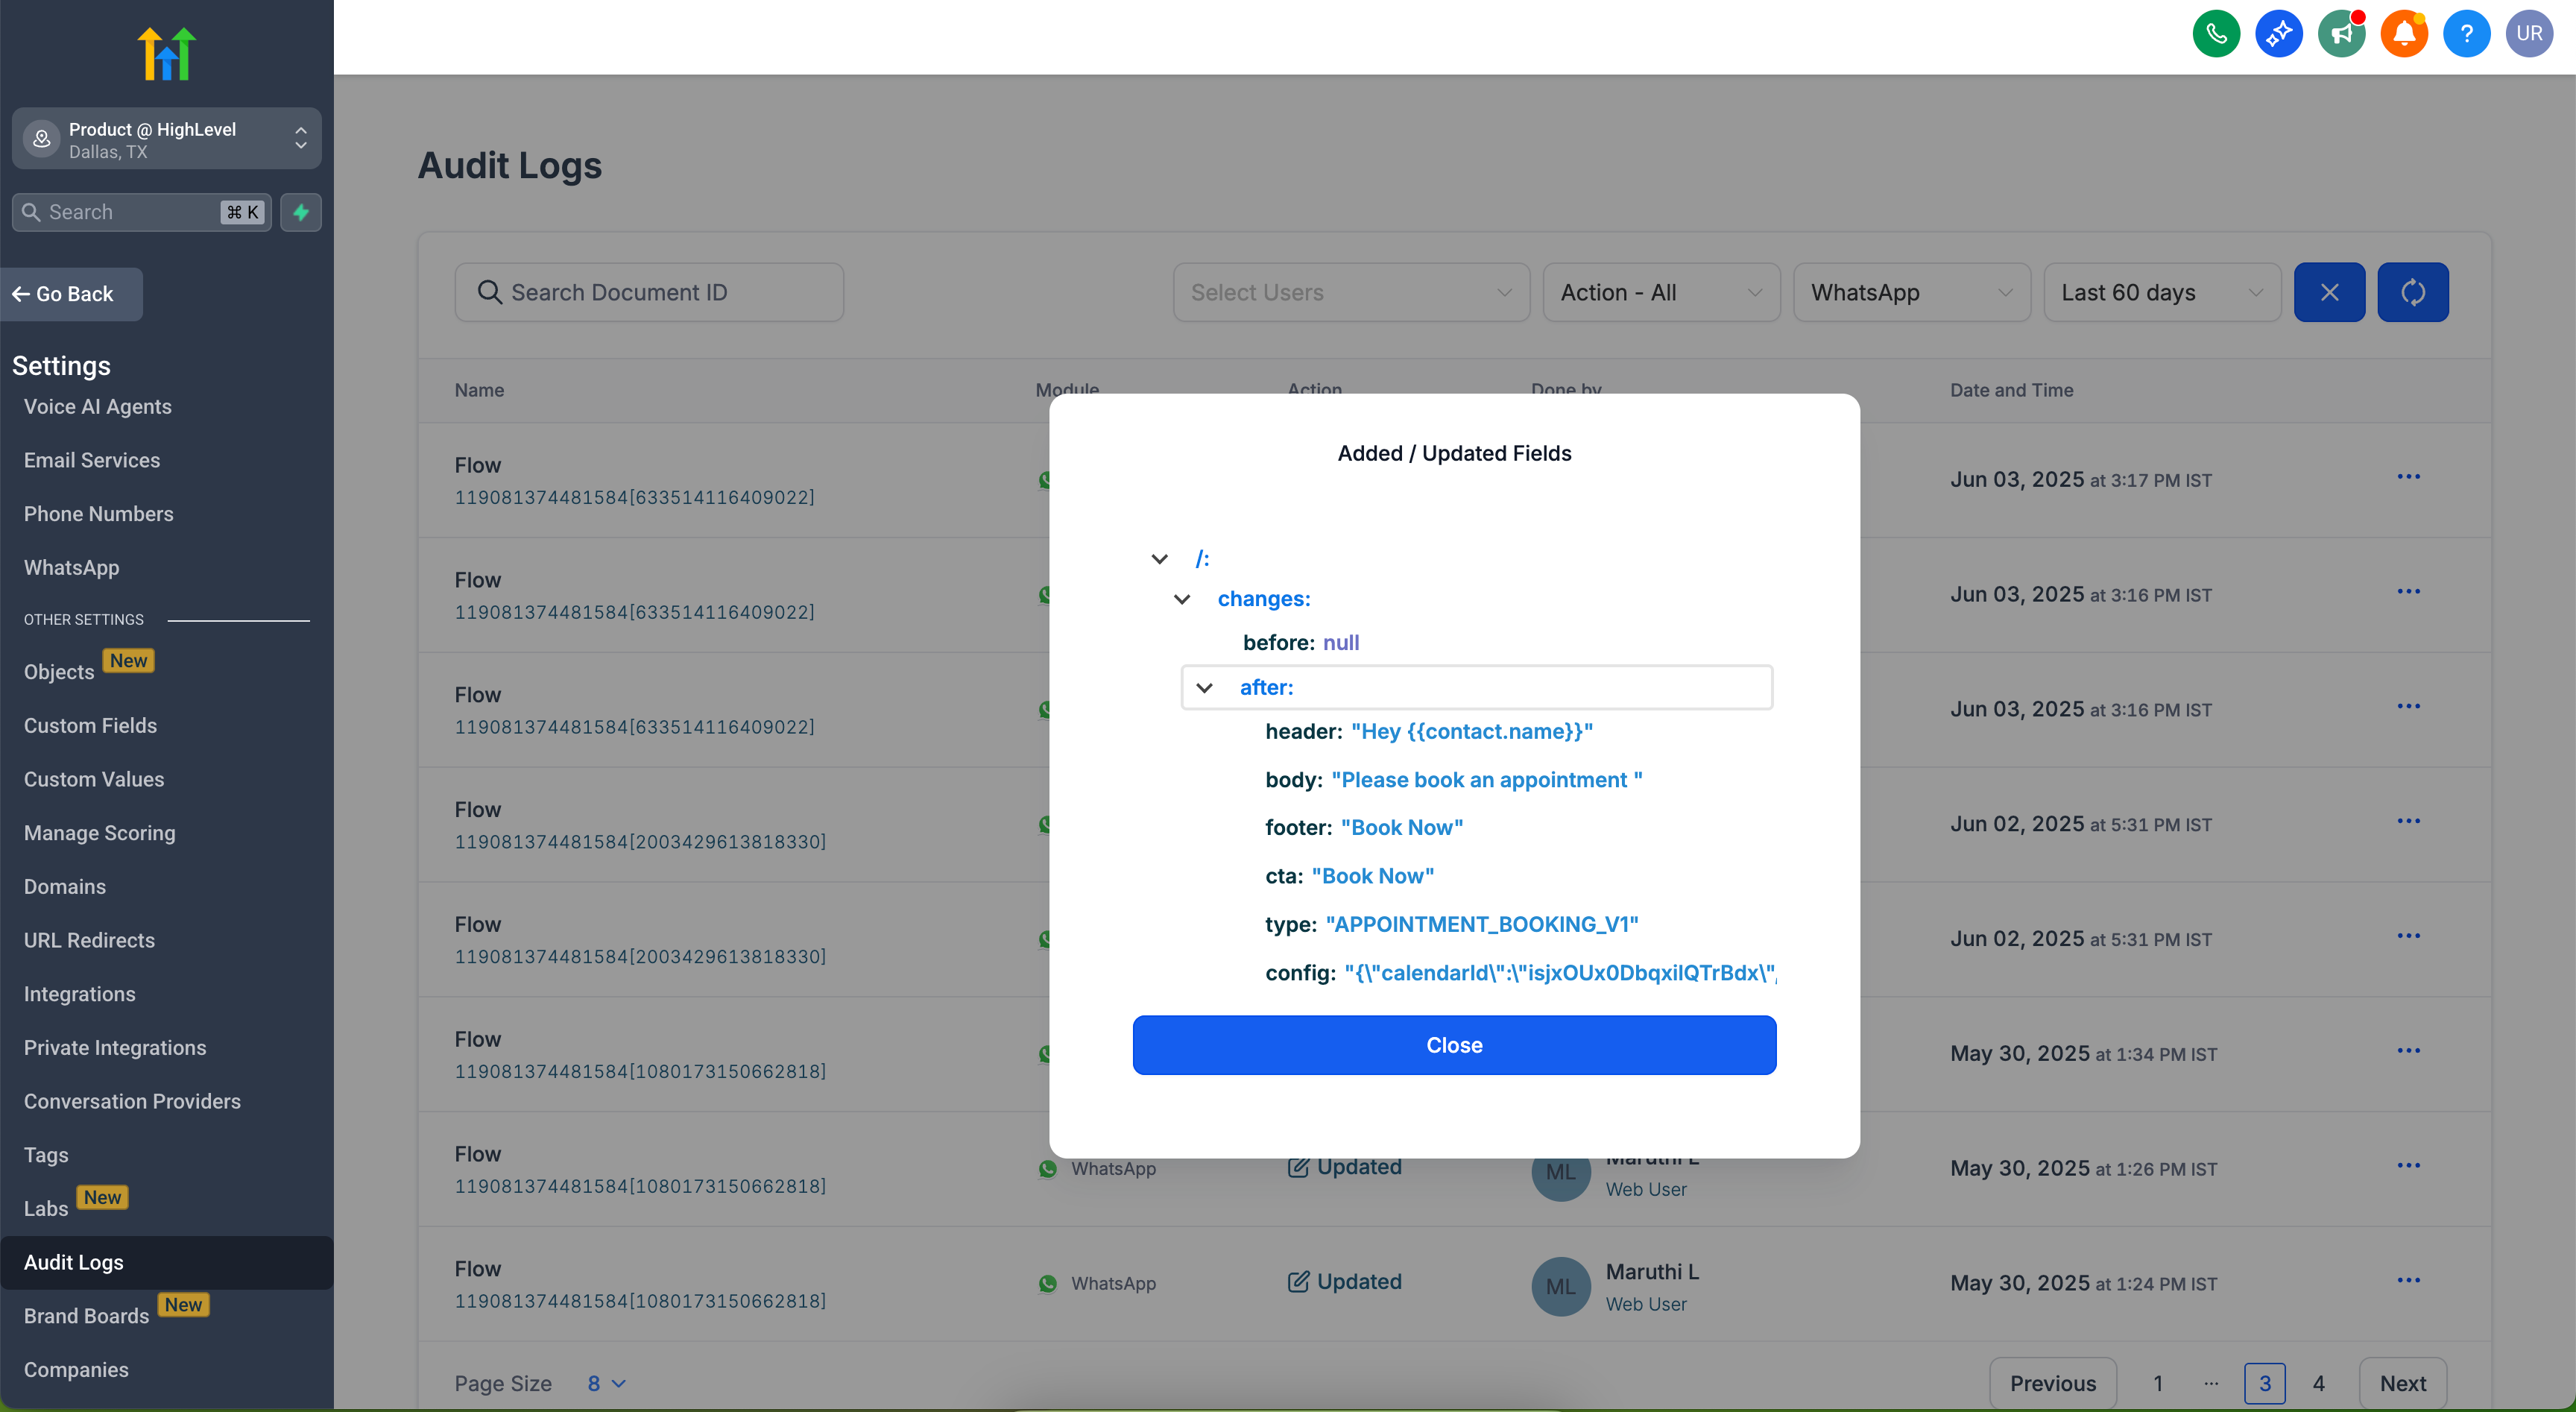
Task: Click the config value string
Action: [1560, 973]
